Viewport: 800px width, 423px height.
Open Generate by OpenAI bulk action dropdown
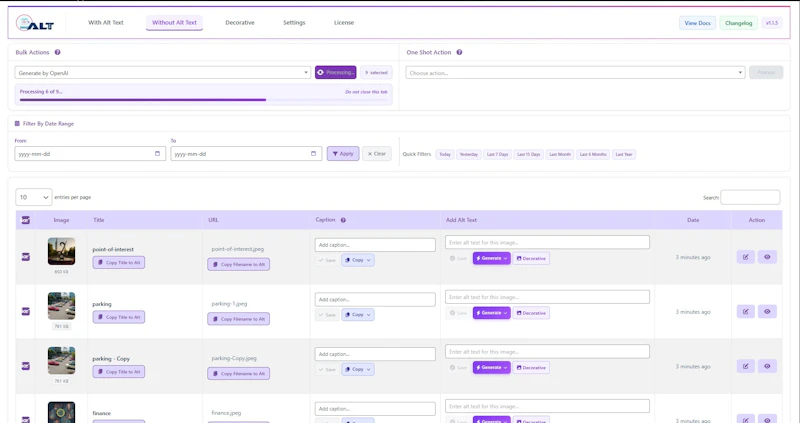[162, 72]
